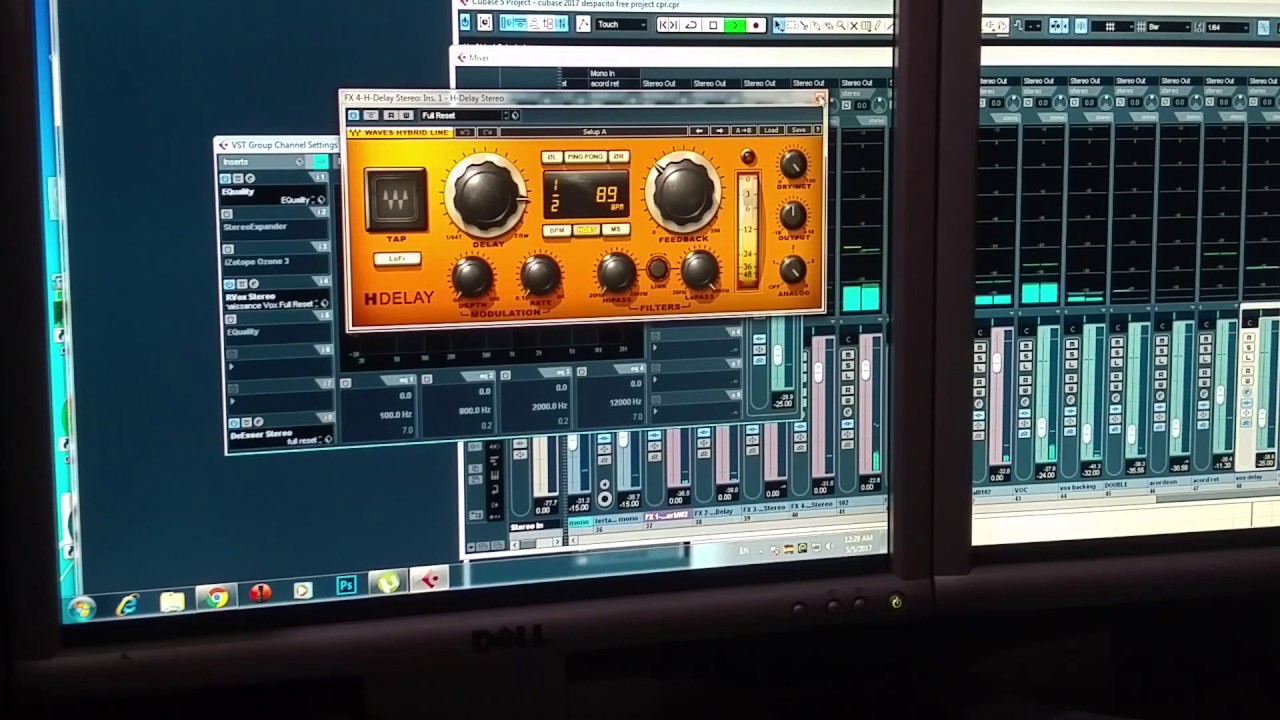Open Waves help question mark button
The height and width of the screenshot is (720, 1280).
coord(817,130)
